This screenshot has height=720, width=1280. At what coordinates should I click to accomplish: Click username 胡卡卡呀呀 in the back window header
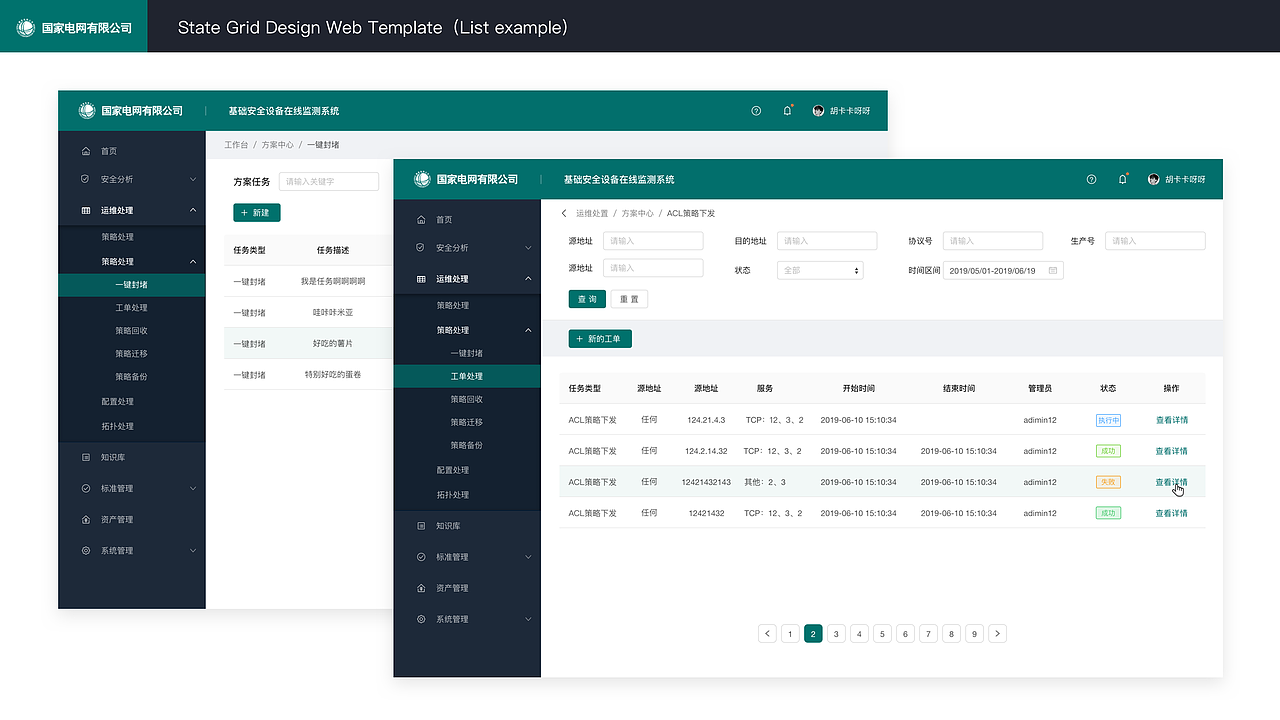tap(850, 111)
